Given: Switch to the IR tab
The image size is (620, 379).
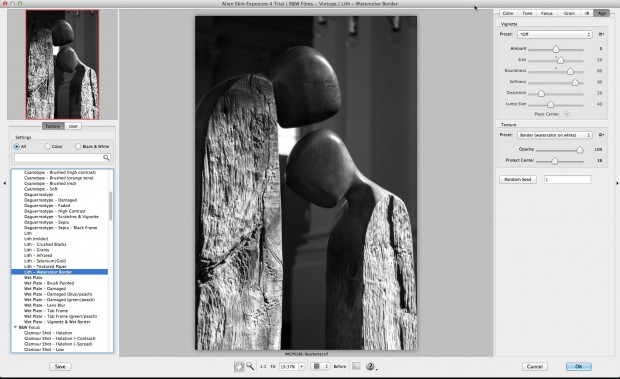Looking at the screenshot, I should coord(587,13).
